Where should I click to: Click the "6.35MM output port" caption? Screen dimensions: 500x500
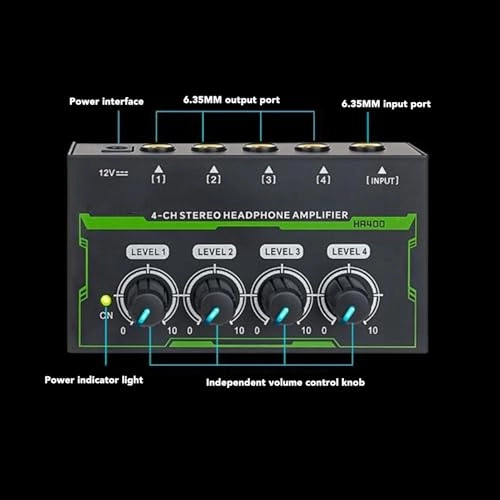pos(232,100)
